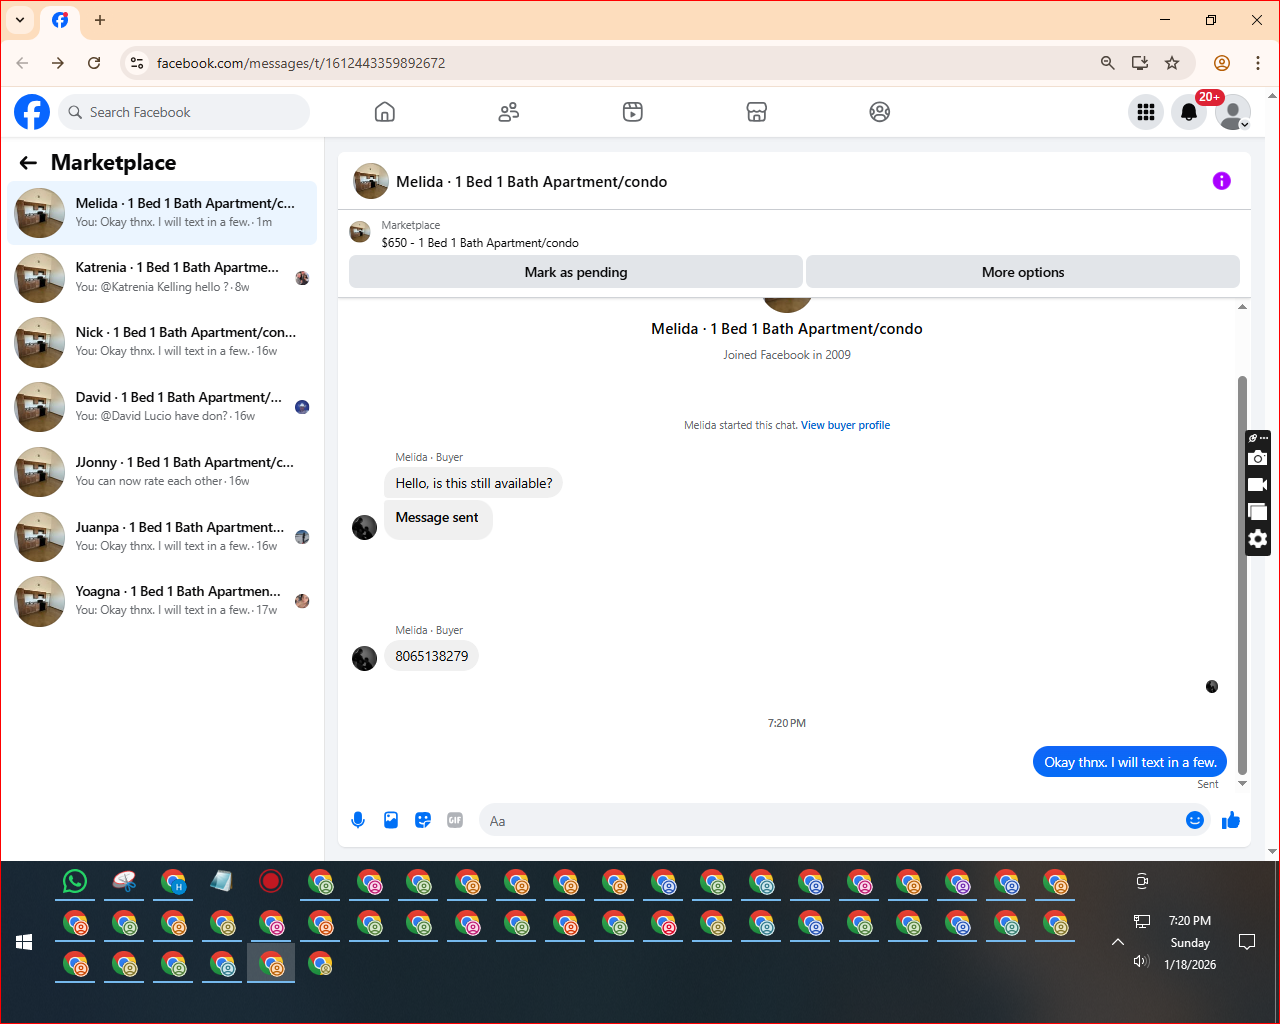Open the Facebook menu grid icon

click(x=1146, y=112)
